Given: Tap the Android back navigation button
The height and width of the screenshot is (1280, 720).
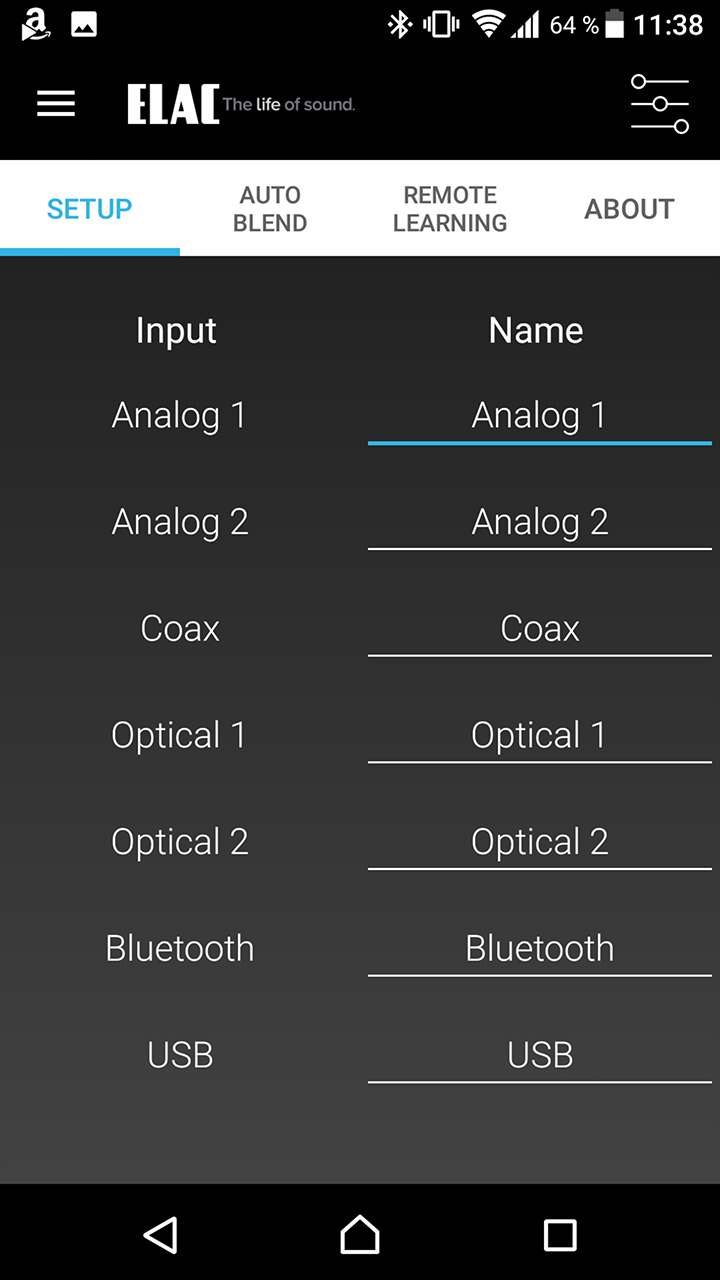Looking at the screenshot, I should (160, 1234).
